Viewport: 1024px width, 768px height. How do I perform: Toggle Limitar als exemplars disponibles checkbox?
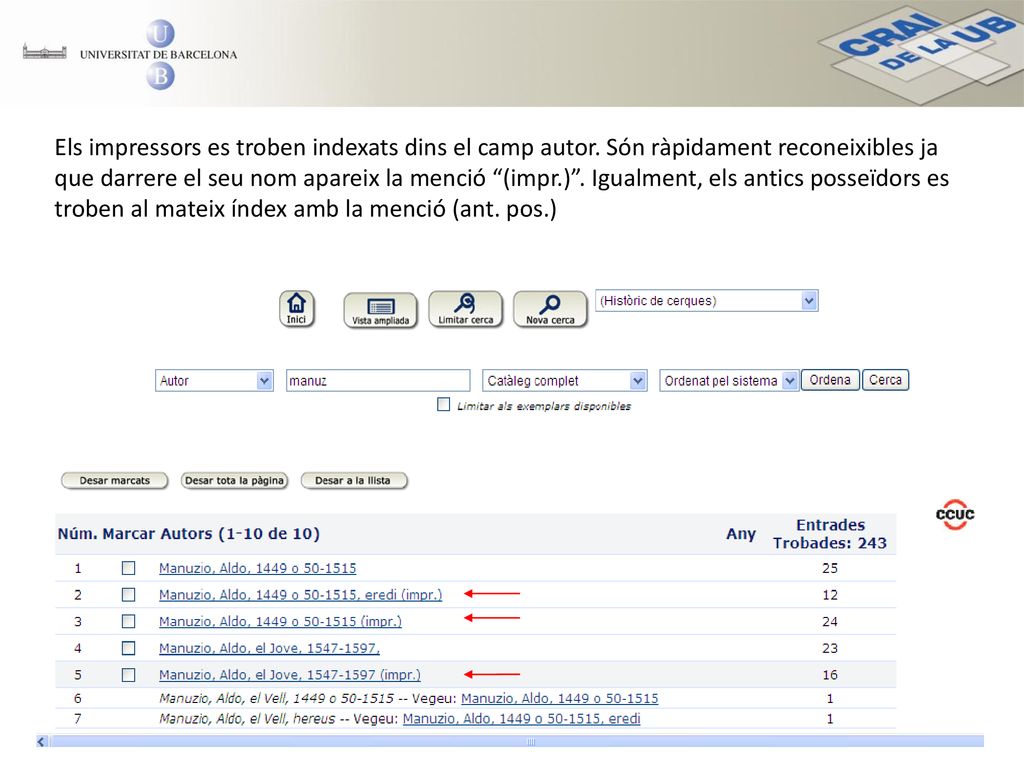[x=443, y=404]
